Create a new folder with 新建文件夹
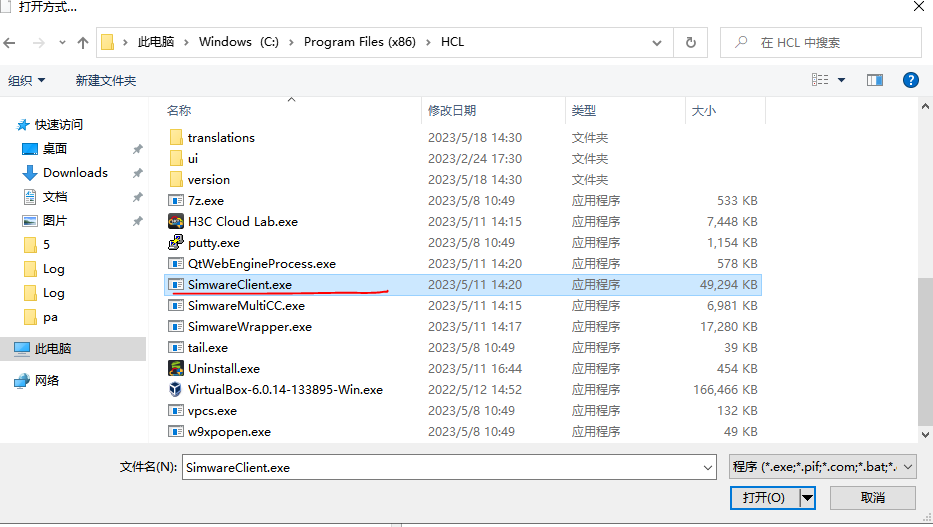Image resolution: width=933 pixels, height=527 pixels. [106, 80]
